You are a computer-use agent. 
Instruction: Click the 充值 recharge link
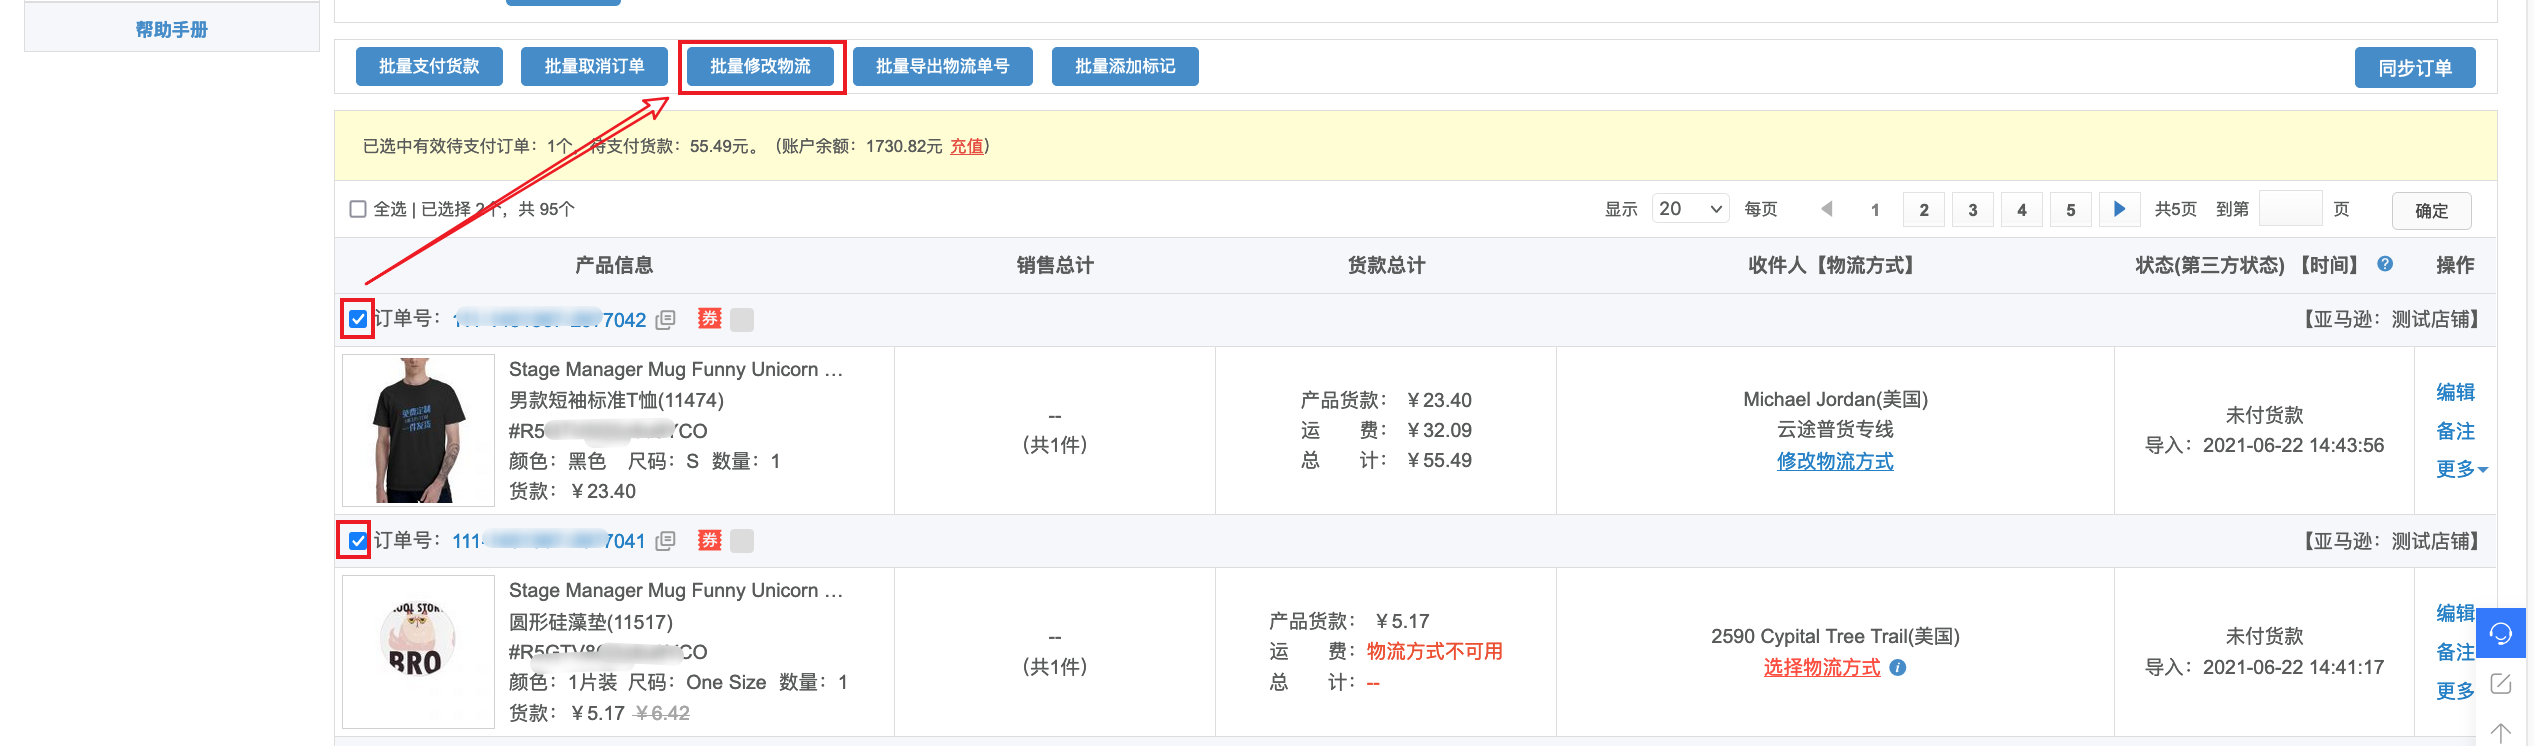click(966, 146)
